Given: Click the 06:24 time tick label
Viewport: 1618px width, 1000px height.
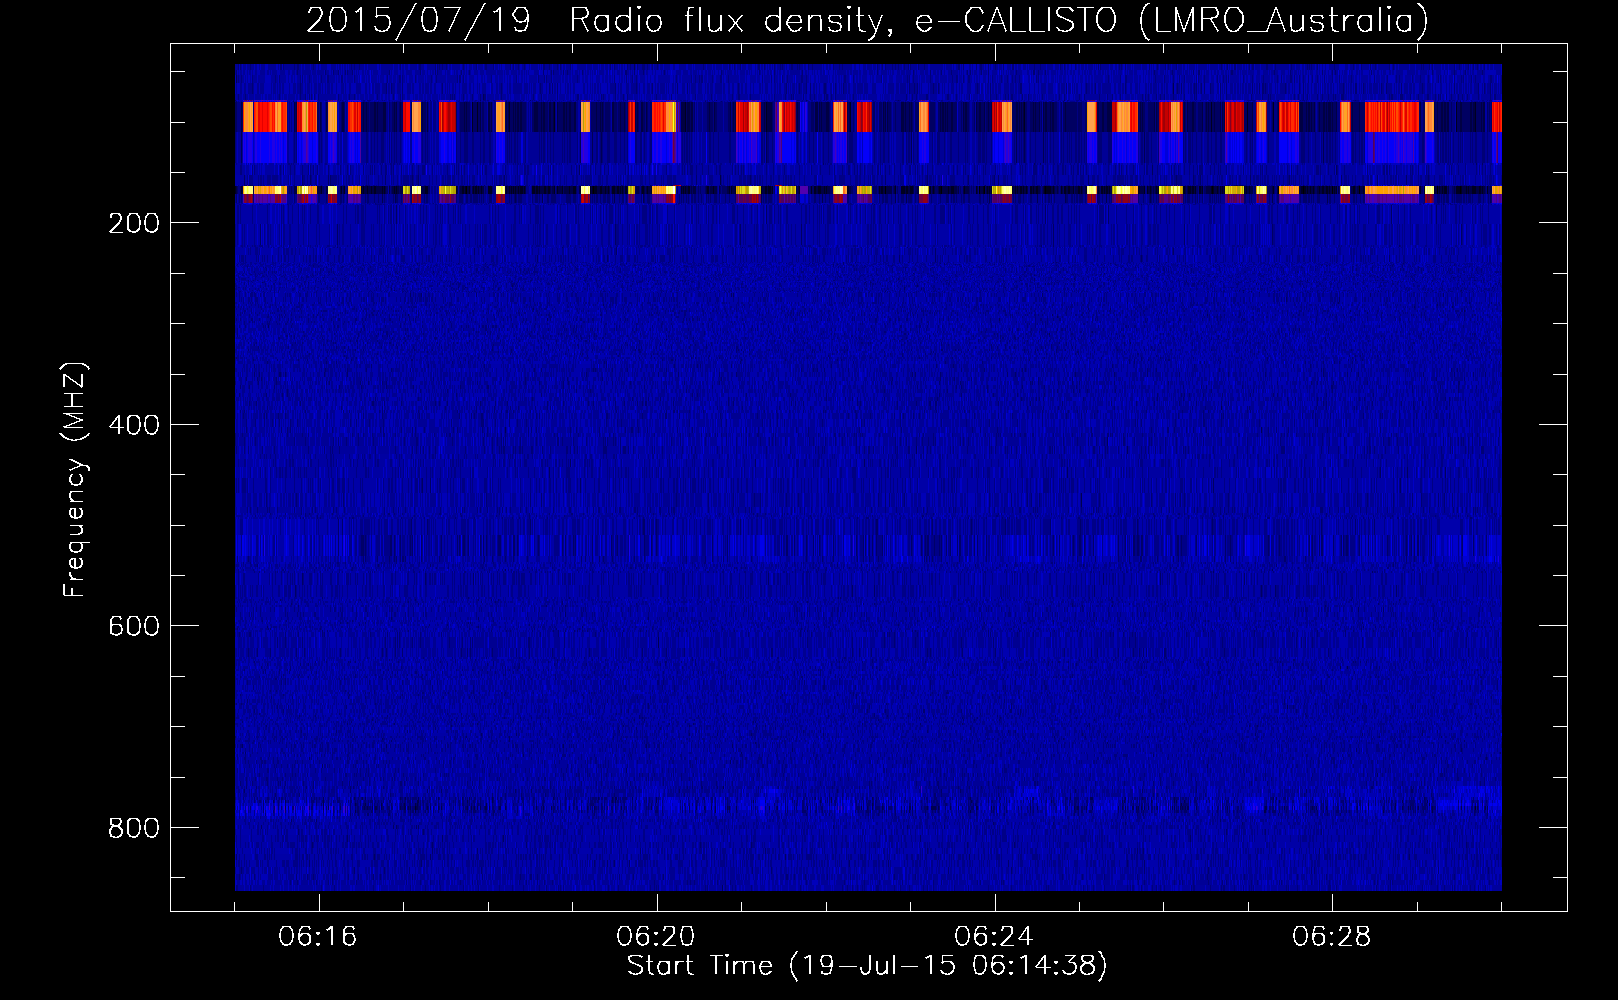Looking at the screenshot, I should click(994, 937).
